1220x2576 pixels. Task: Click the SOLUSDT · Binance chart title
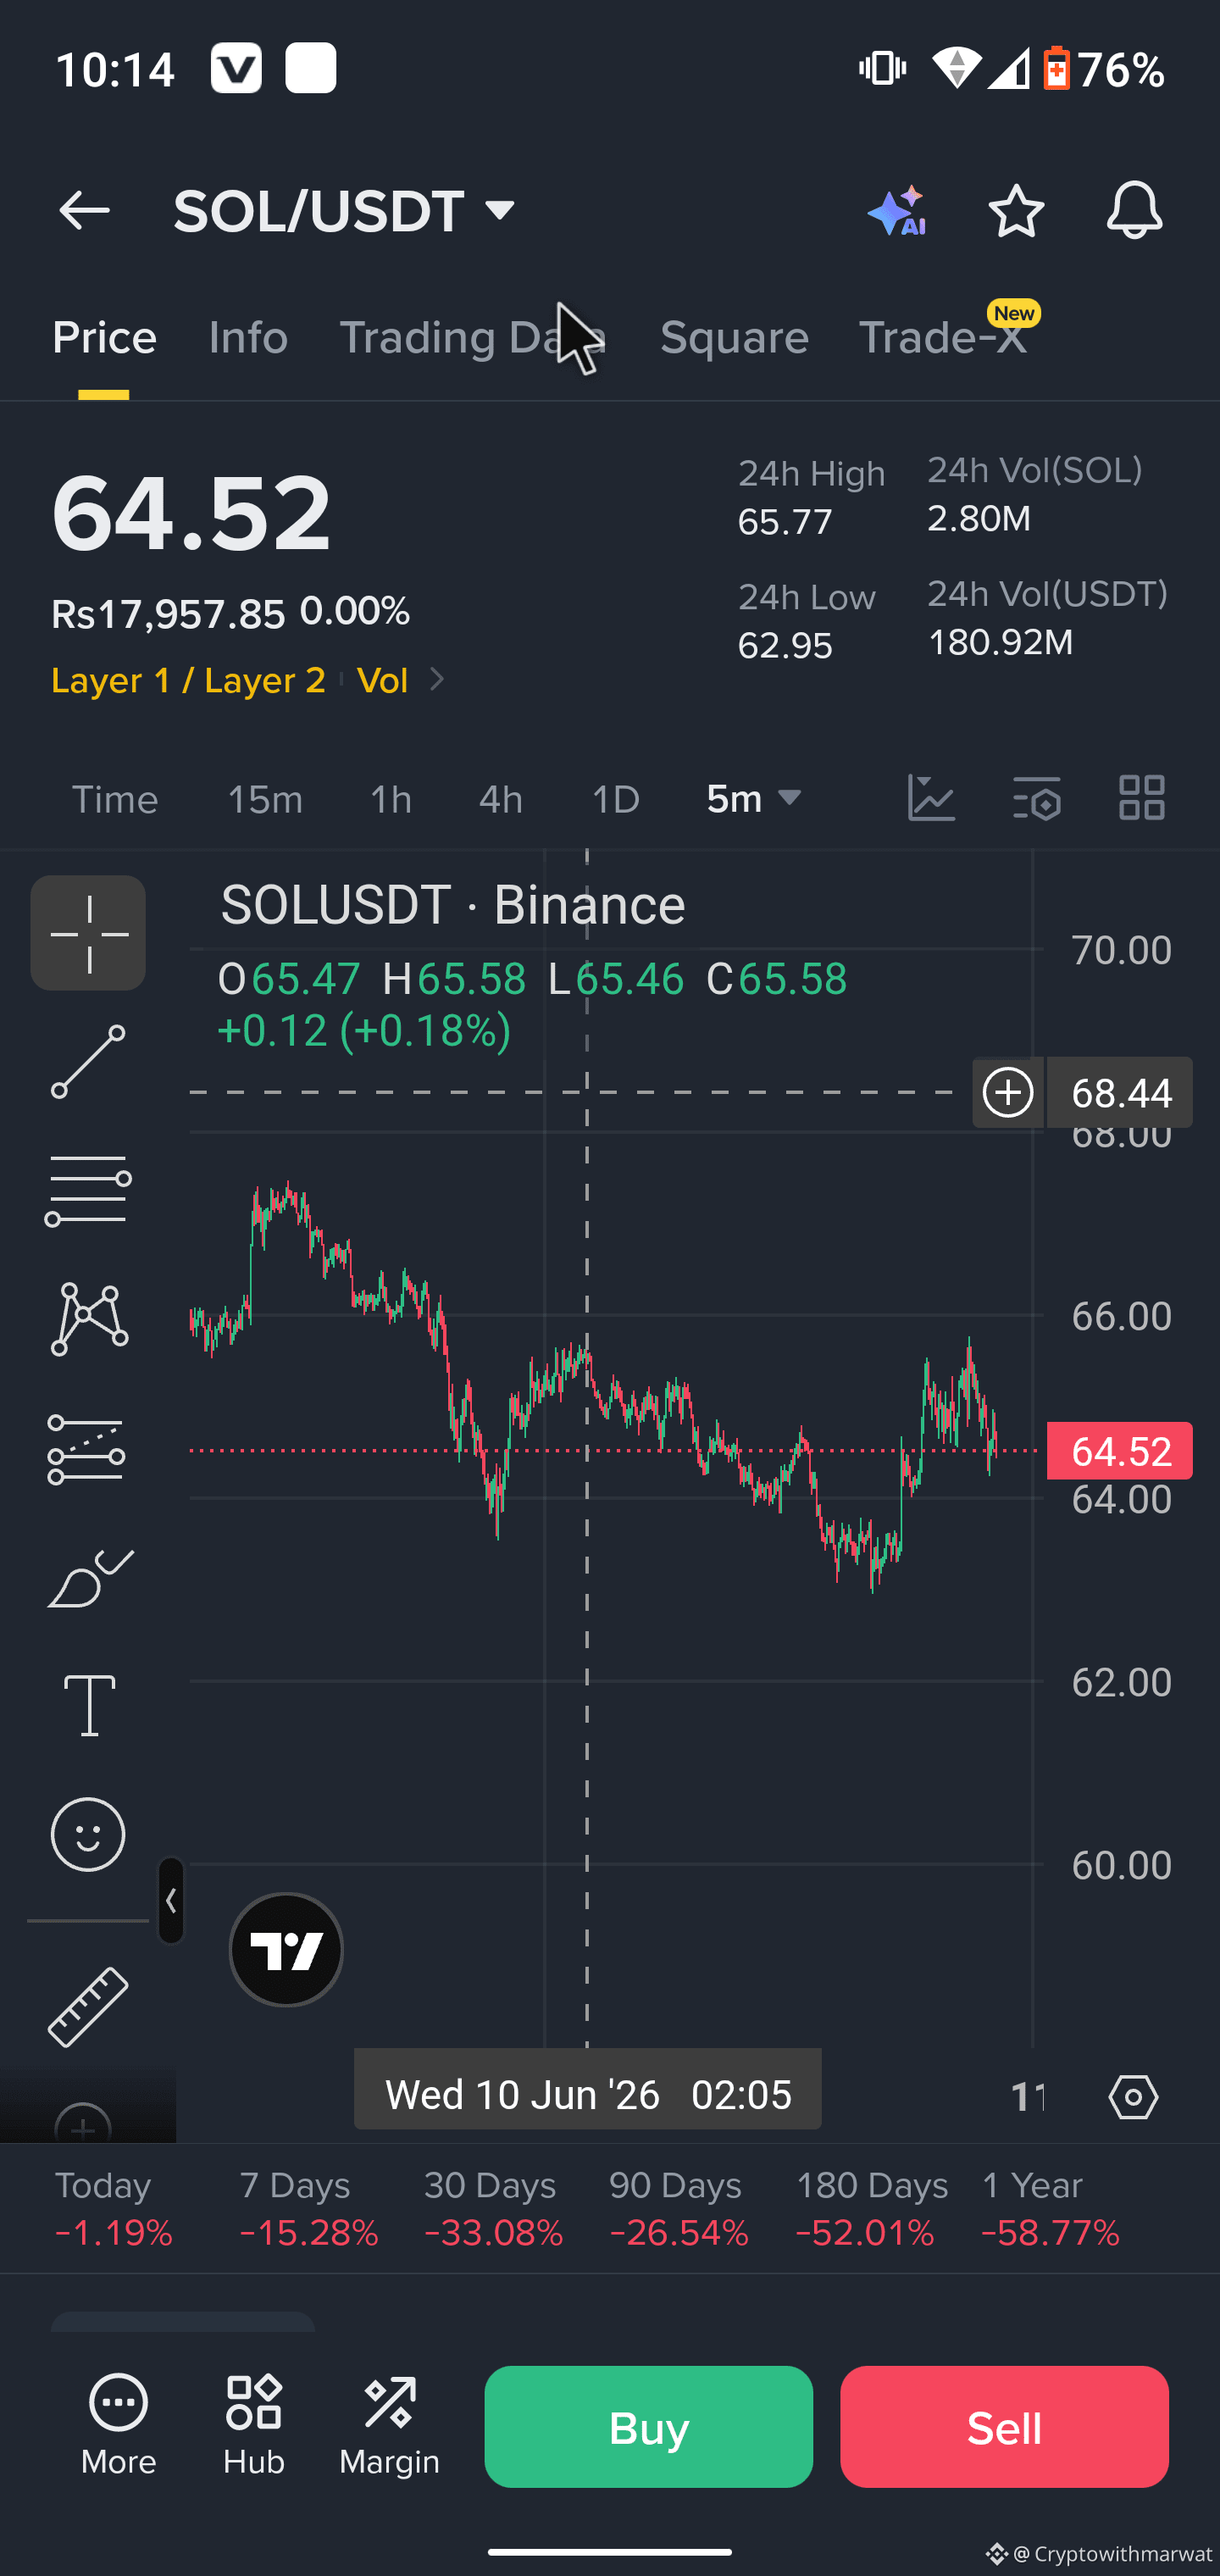coord(453,905)
